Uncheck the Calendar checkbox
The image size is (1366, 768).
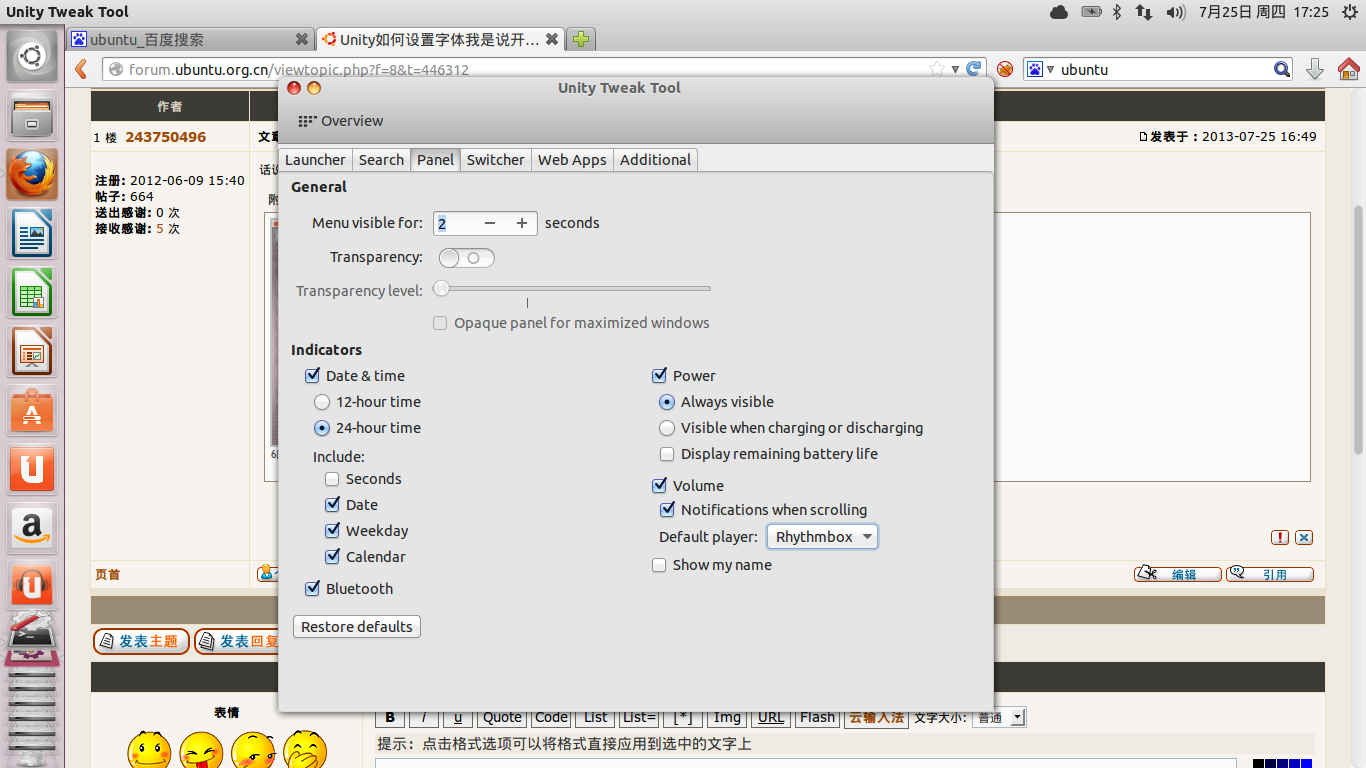(x=332, y=557)
